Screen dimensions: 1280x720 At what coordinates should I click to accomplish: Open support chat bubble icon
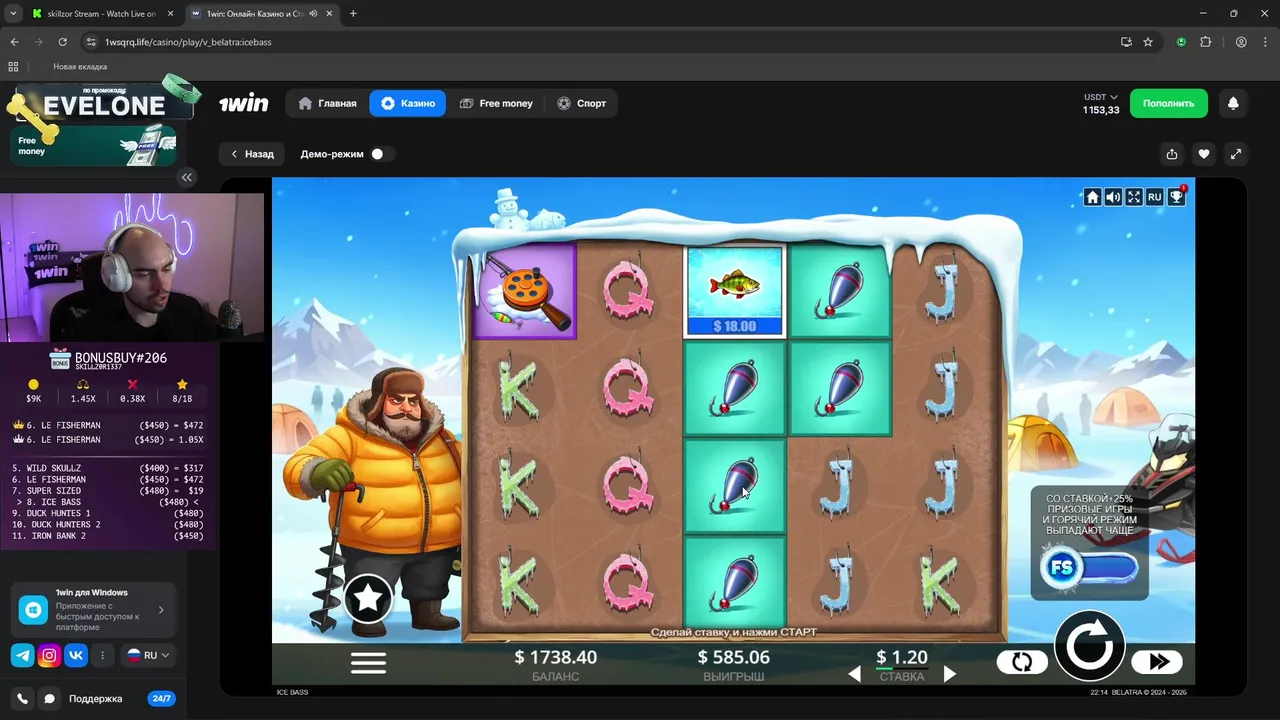coord(49,699)
